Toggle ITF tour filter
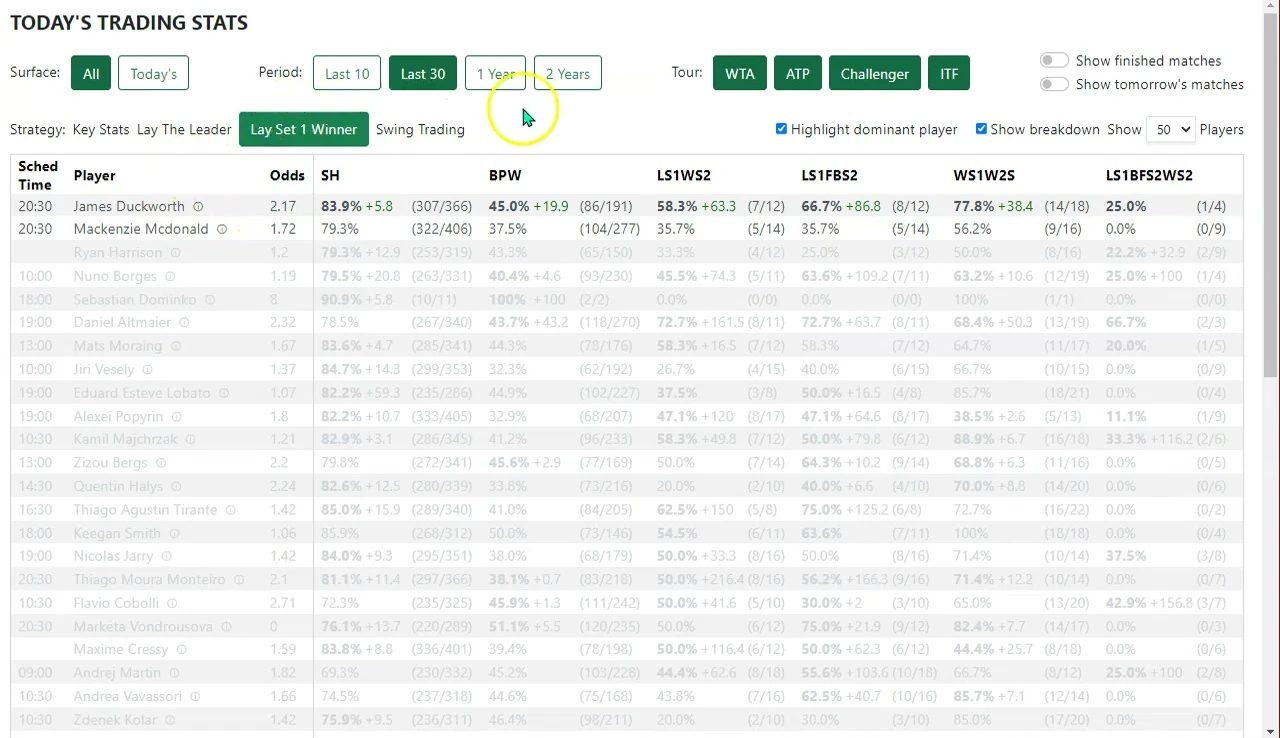This screenshot has height=738, width=1280. point(949,73)
